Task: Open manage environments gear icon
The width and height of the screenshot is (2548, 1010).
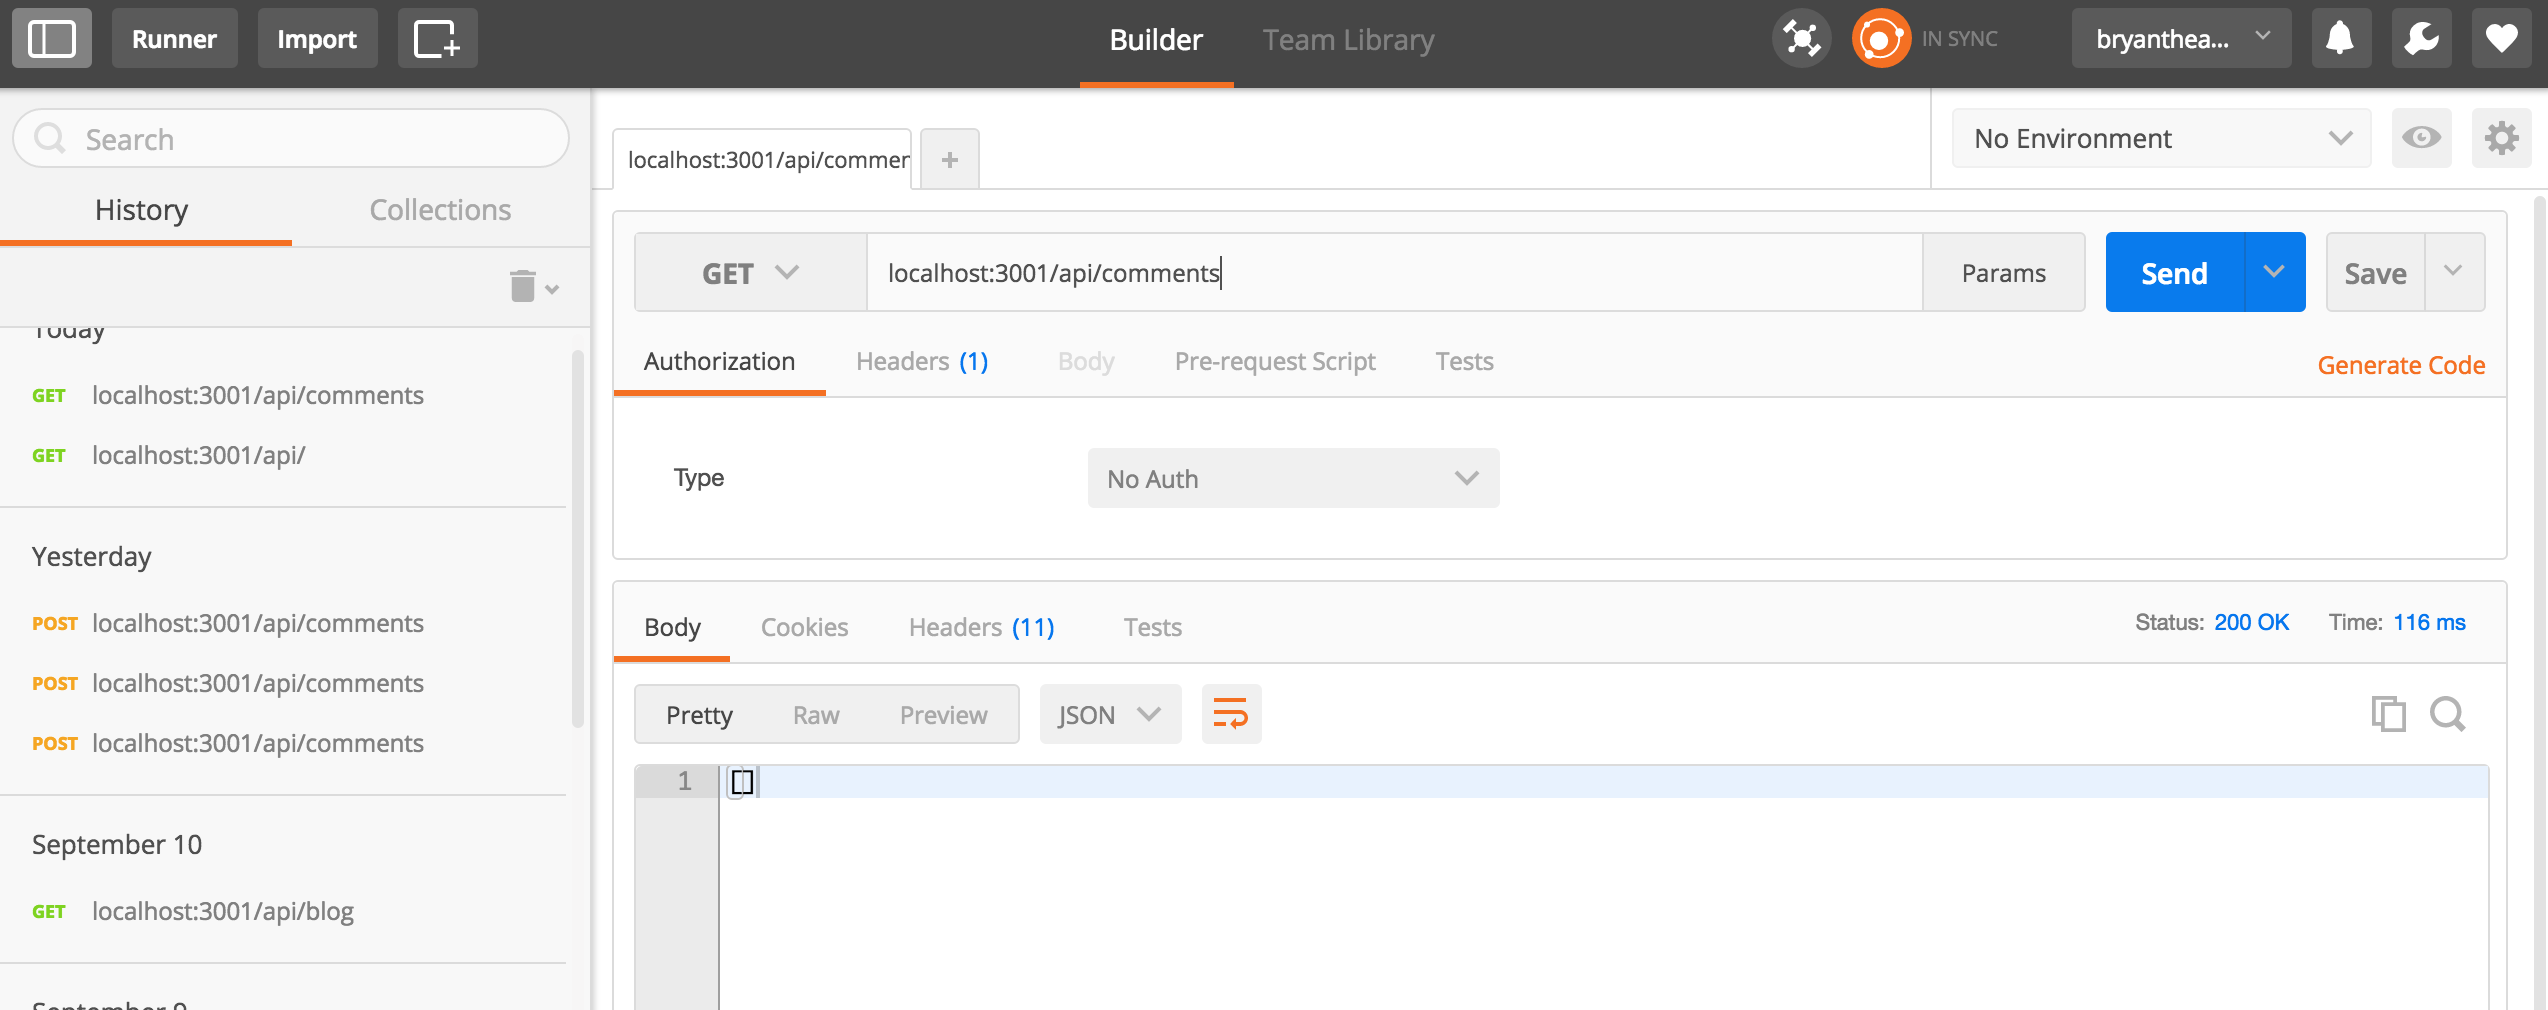Action: point(2501,138)
